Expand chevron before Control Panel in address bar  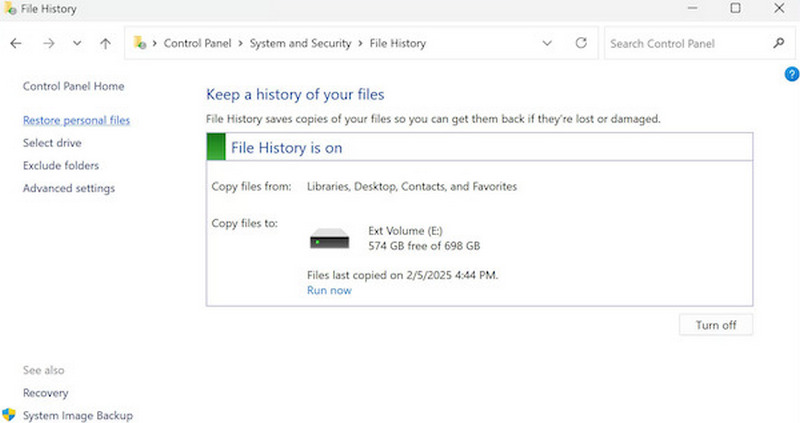pos(155,44)
